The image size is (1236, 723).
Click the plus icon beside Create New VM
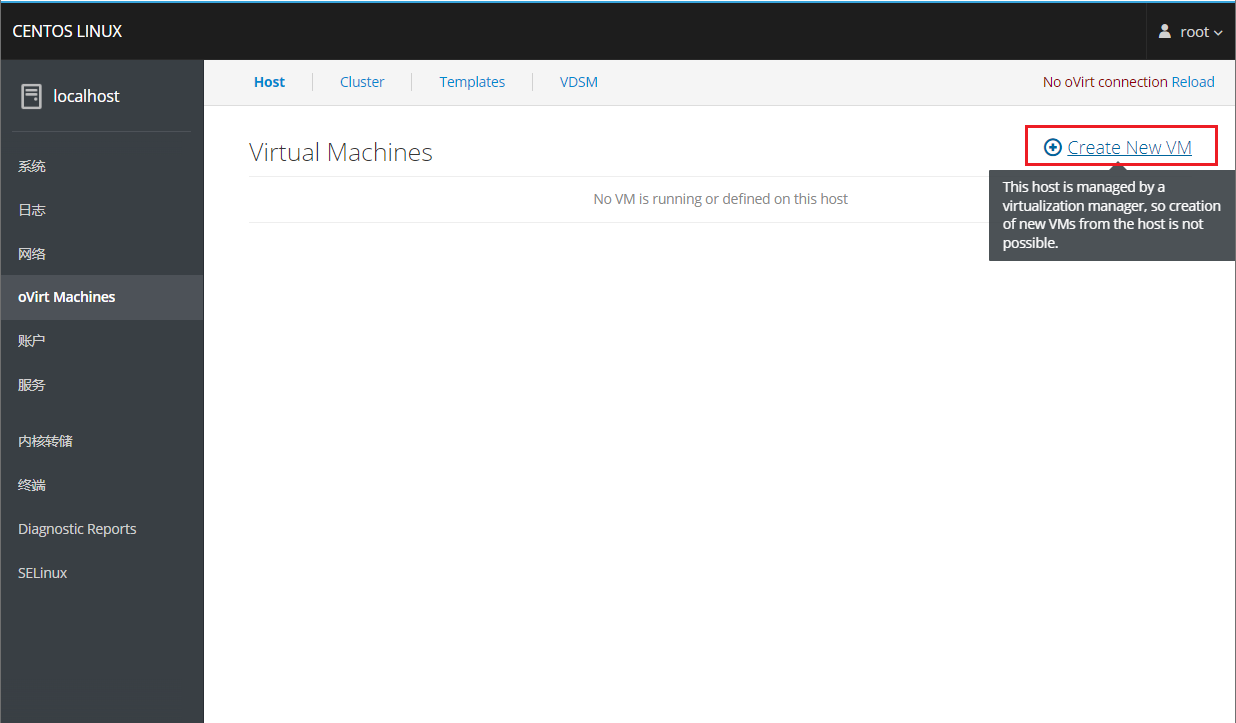(x=1052, y=147)
